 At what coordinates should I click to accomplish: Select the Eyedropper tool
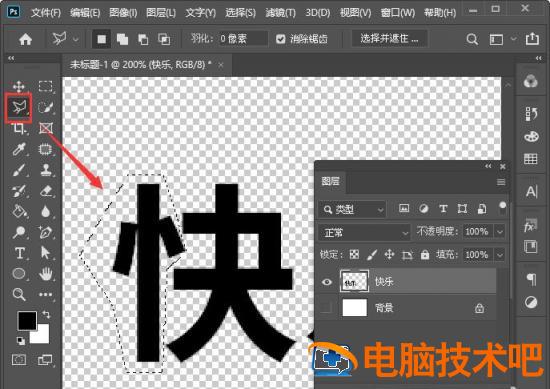(19, 149)
